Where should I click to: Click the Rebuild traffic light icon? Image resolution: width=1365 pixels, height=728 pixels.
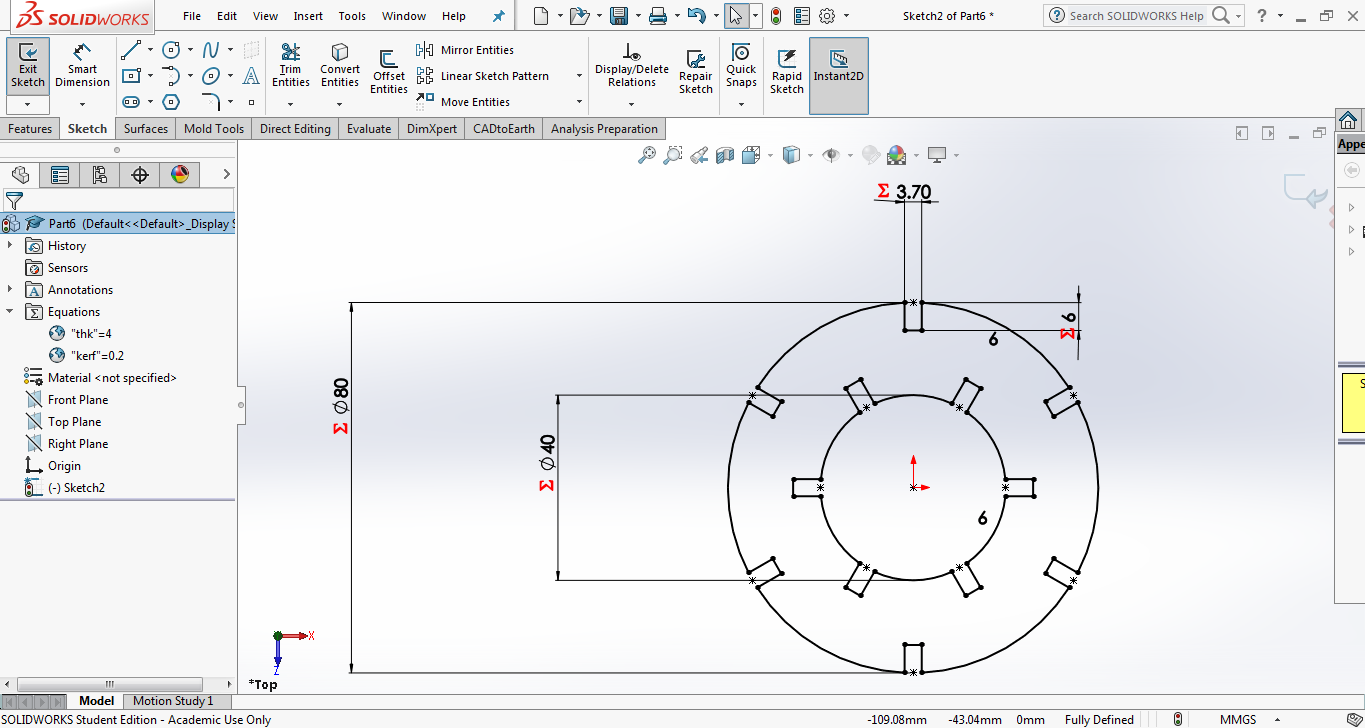[x=775, y=16]
